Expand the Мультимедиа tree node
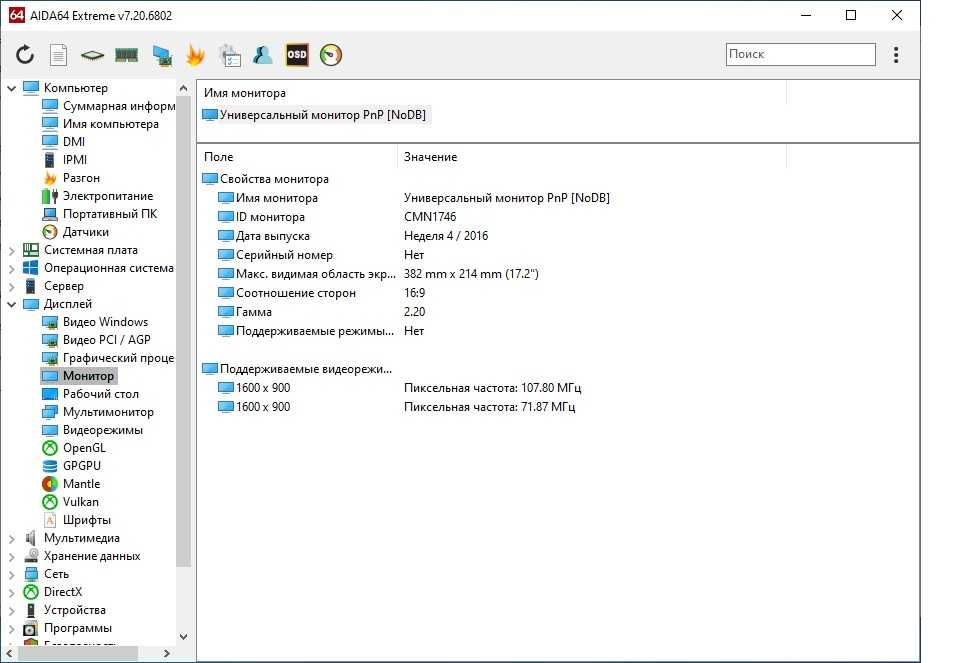 12,539
